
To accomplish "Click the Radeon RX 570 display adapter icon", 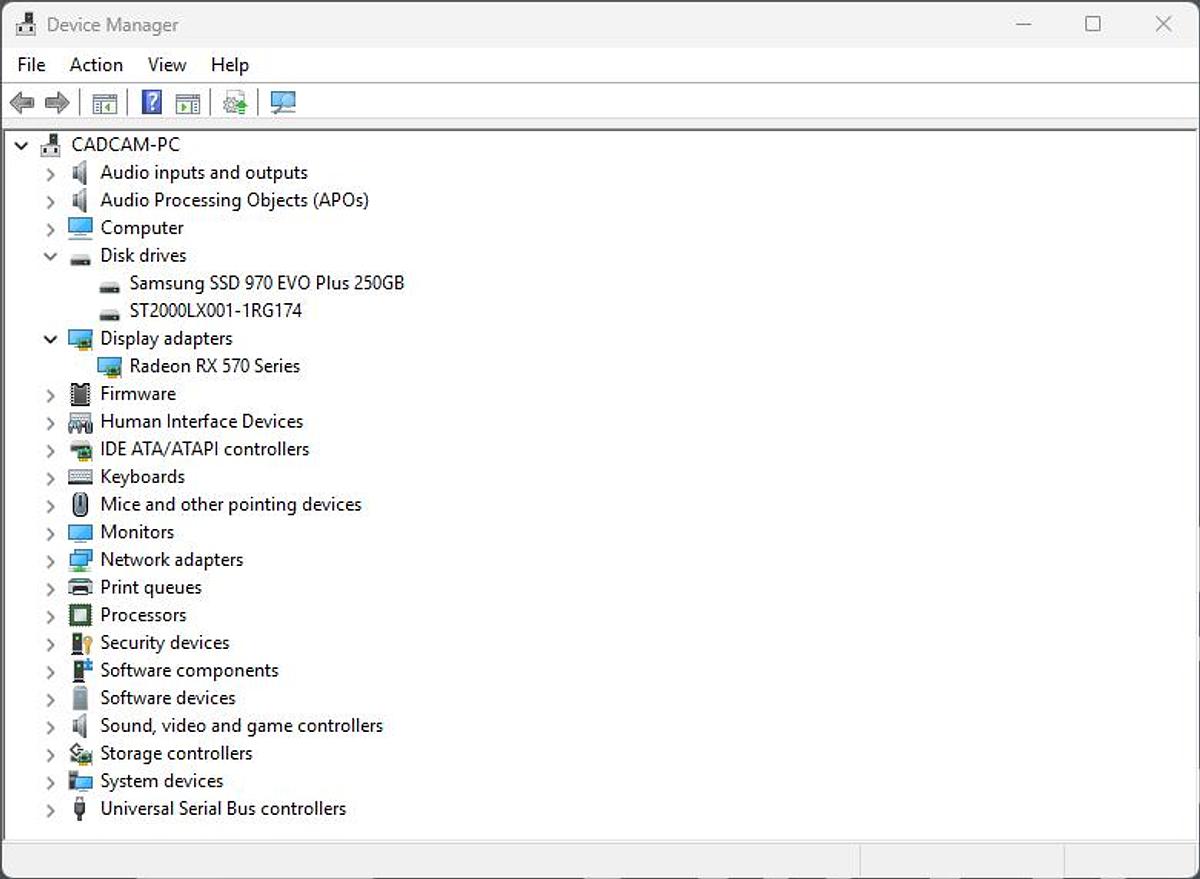I will [110, 366].
